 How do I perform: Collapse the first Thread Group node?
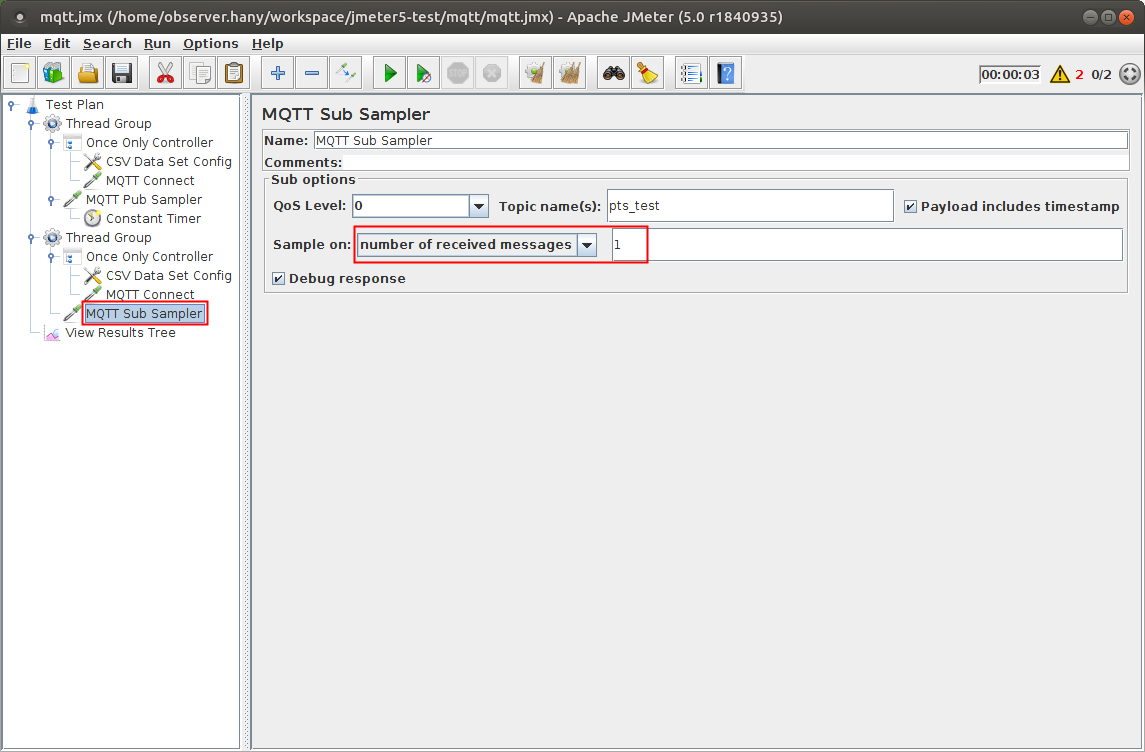pos(31,124)
